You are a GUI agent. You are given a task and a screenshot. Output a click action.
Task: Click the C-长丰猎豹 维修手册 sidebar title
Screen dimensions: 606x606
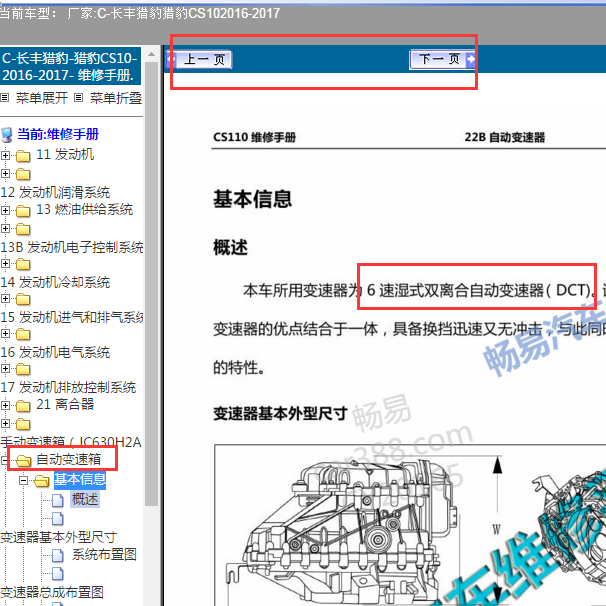(70, 66)
